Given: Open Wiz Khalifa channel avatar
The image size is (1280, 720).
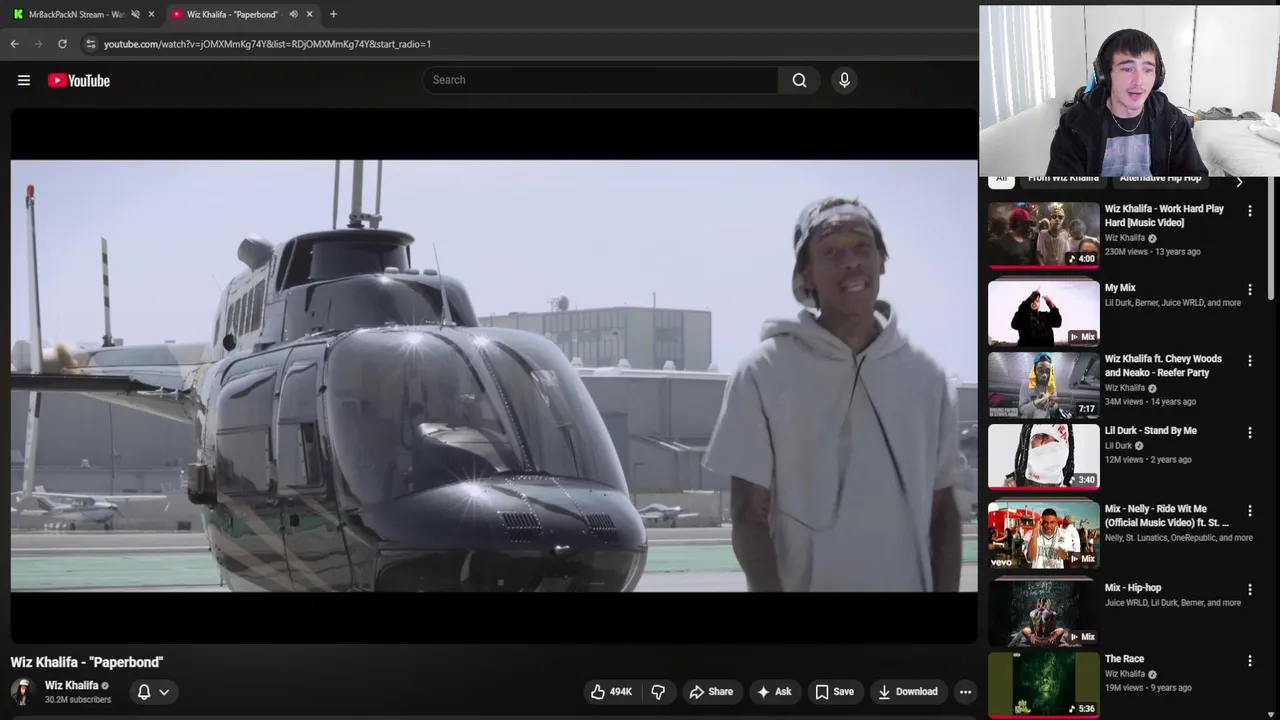Looking at the screenshot, I should click(22, 691).
